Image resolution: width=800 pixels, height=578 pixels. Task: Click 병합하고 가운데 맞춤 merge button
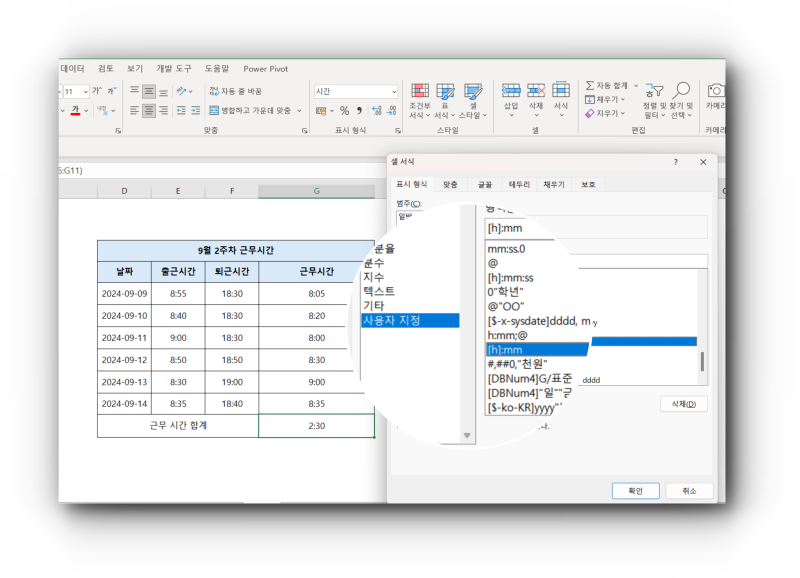click(250, 110)
